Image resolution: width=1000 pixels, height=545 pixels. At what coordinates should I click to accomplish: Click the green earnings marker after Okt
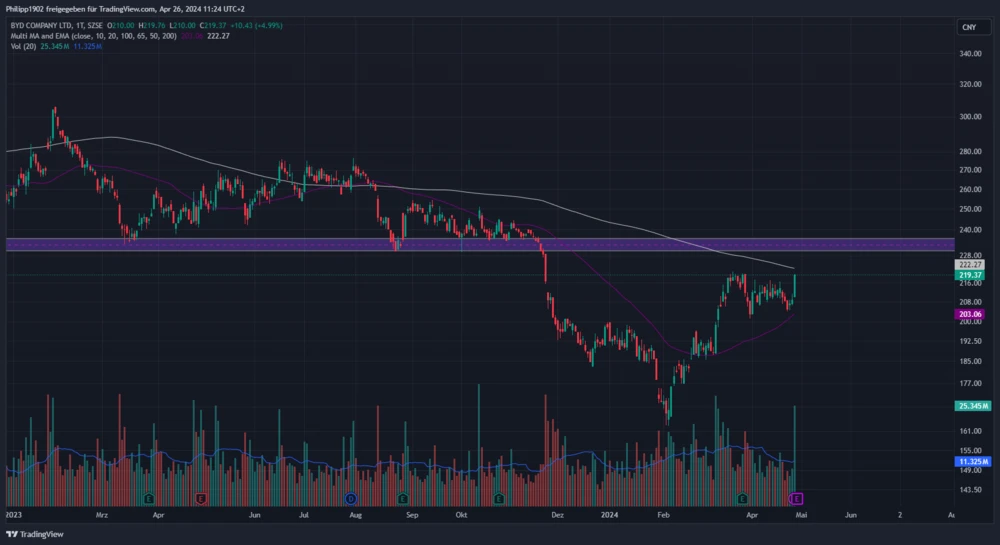click(498, 497)
